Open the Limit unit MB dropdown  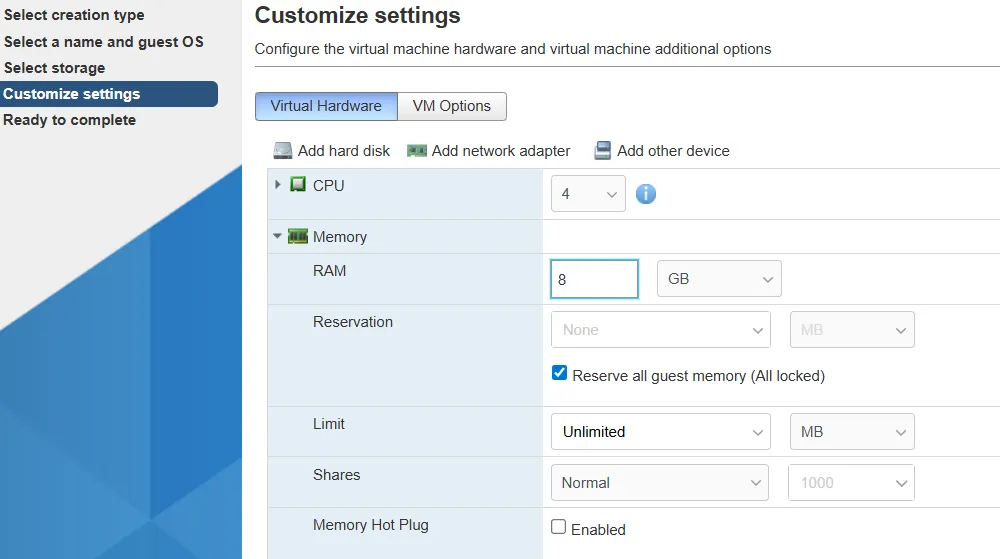[x=852, y=432]
